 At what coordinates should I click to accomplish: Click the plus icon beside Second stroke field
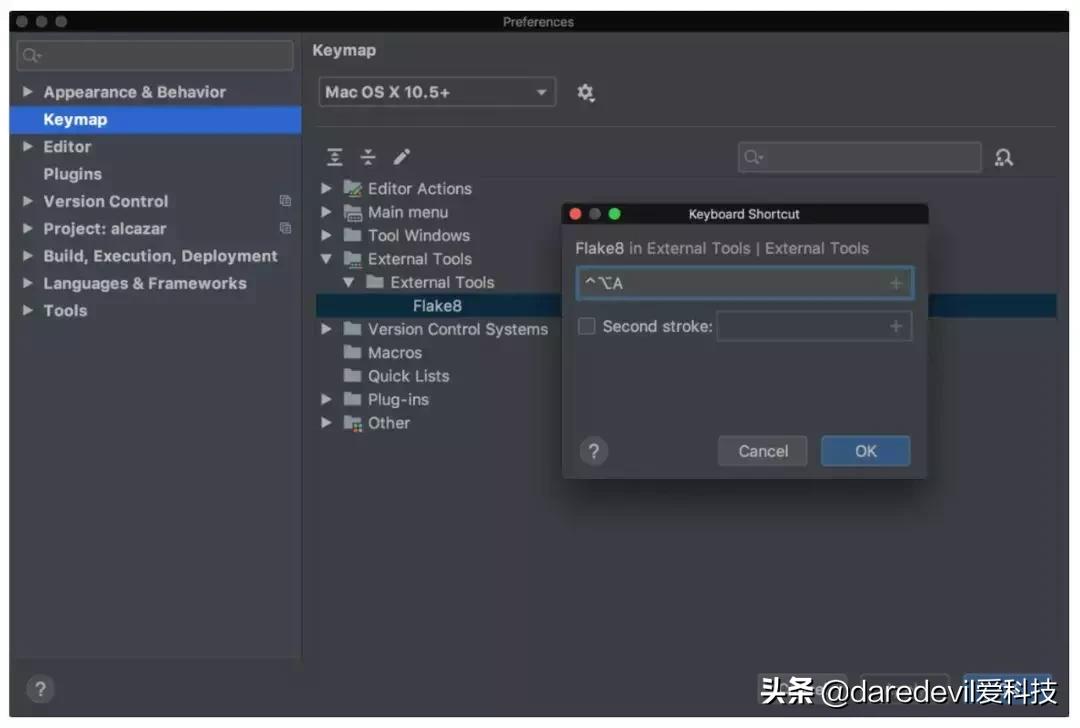(895, 325)
